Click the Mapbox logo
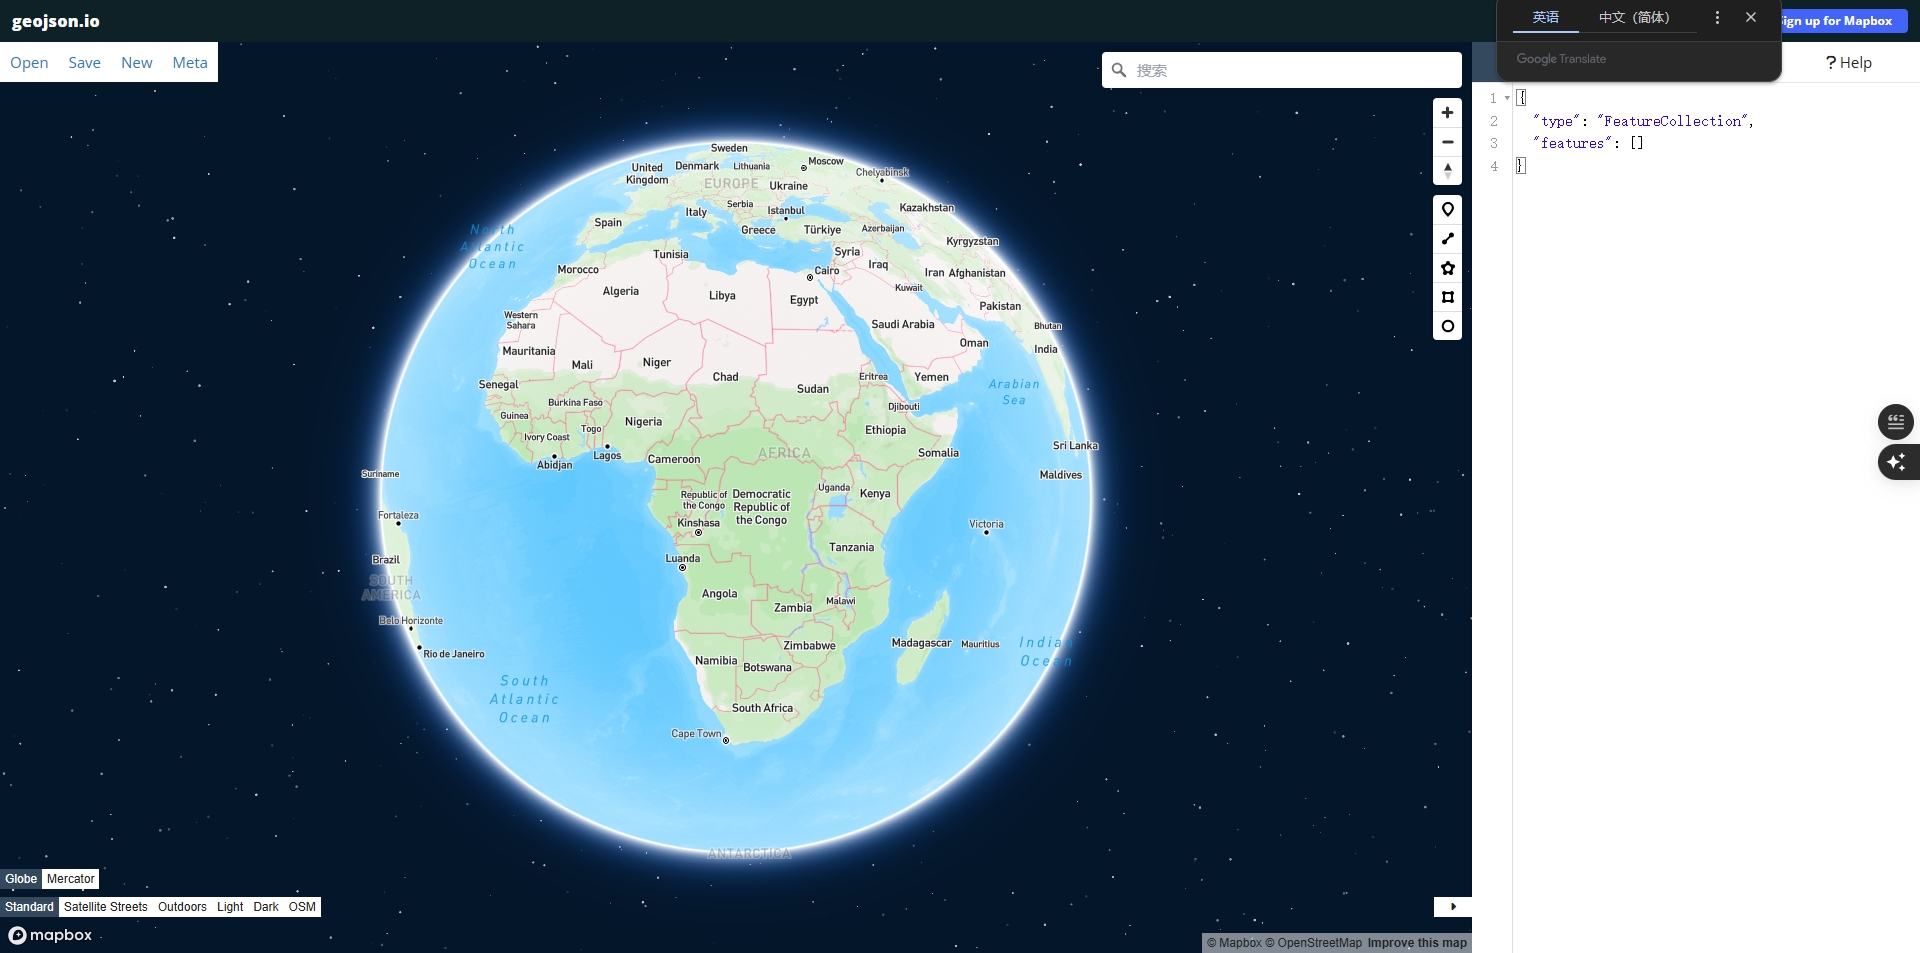The height and width of the screenshot is (953, 1920). click(x=50, y=935)
